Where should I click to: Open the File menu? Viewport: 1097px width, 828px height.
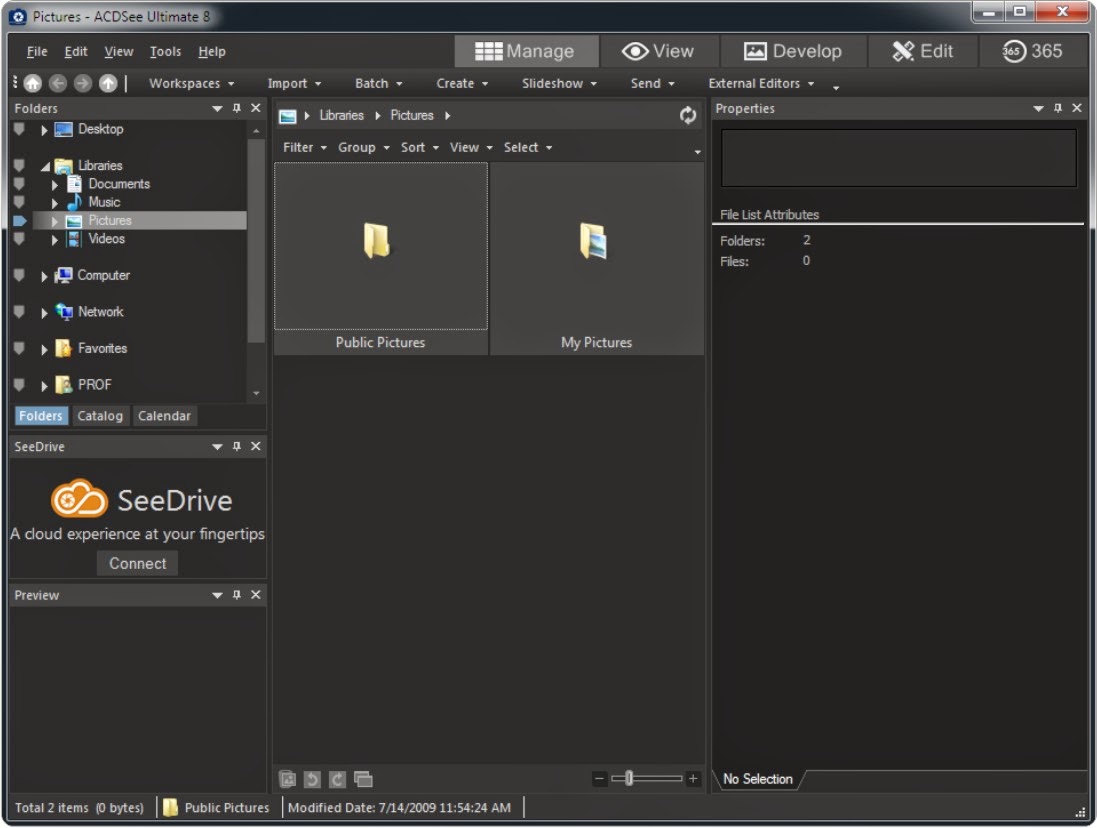tap(37, 52)
